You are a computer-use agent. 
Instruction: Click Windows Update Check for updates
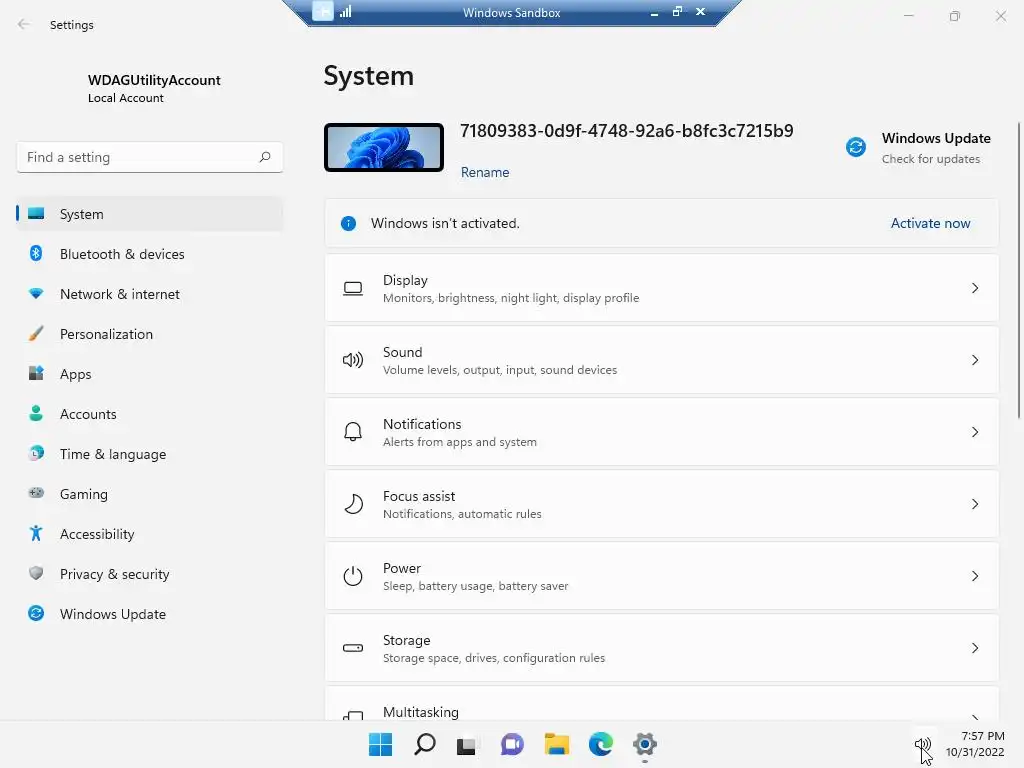[930, 159]
